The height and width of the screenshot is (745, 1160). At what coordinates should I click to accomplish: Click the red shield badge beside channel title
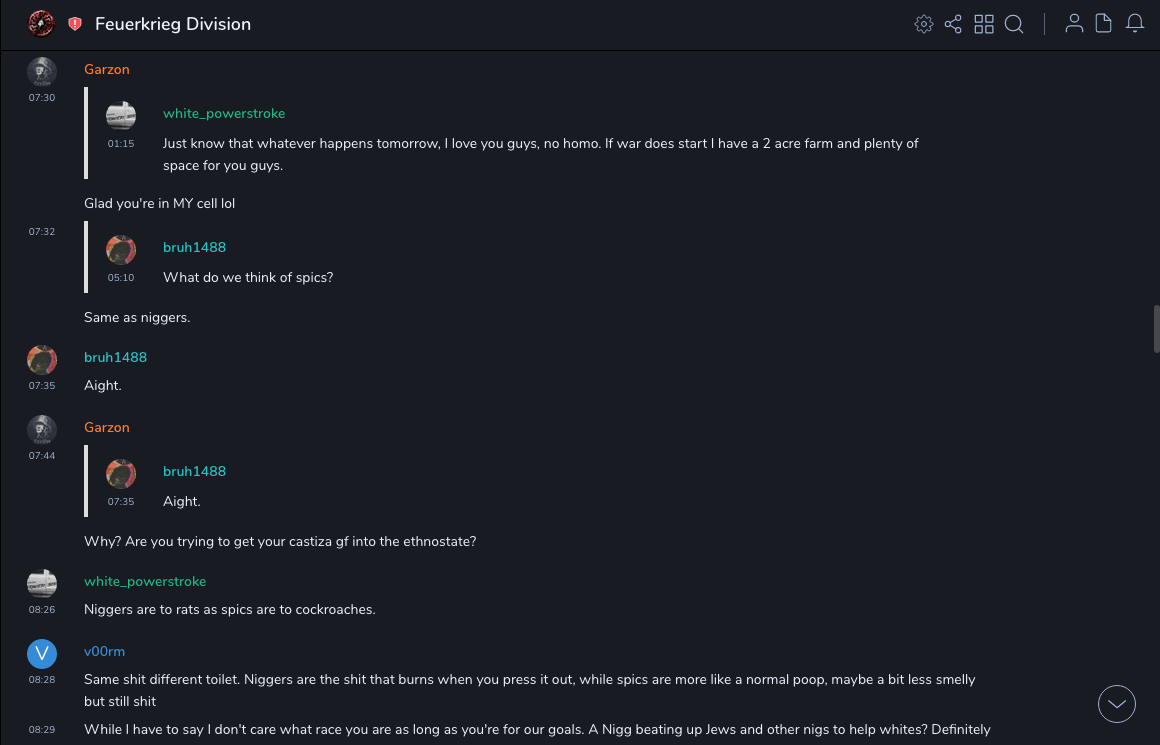coord(75,24)
